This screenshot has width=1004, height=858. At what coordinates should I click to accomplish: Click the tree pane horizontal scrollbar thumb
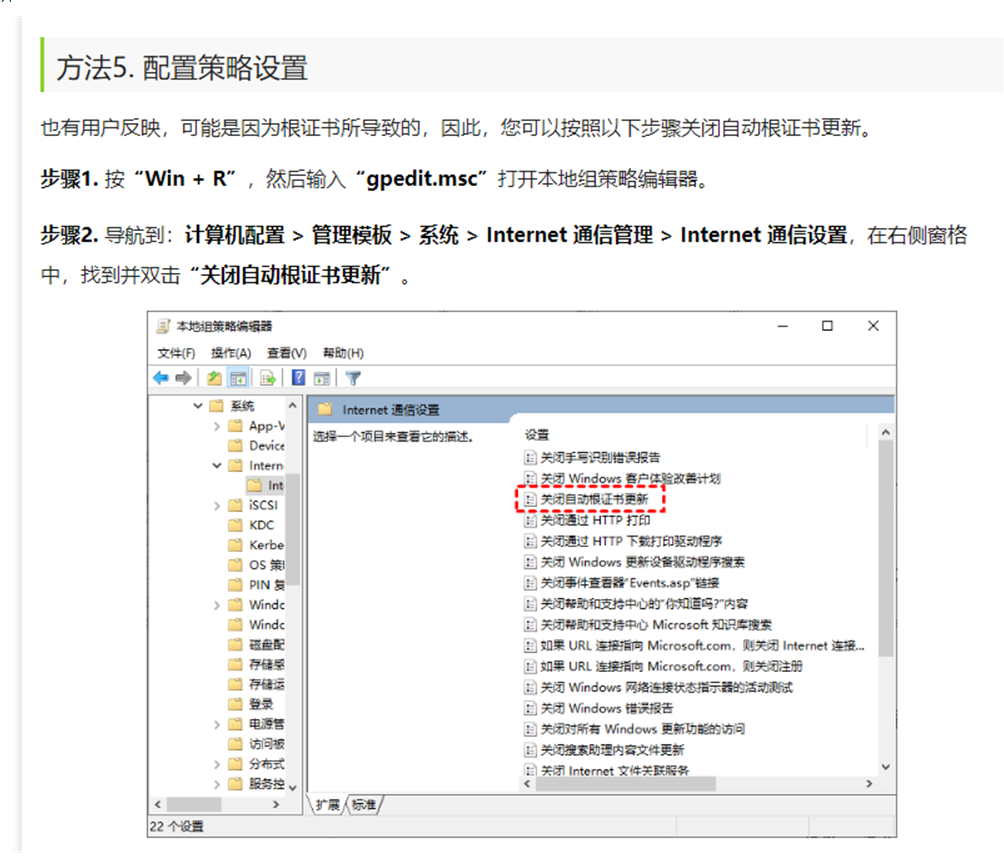pos(194,804)
